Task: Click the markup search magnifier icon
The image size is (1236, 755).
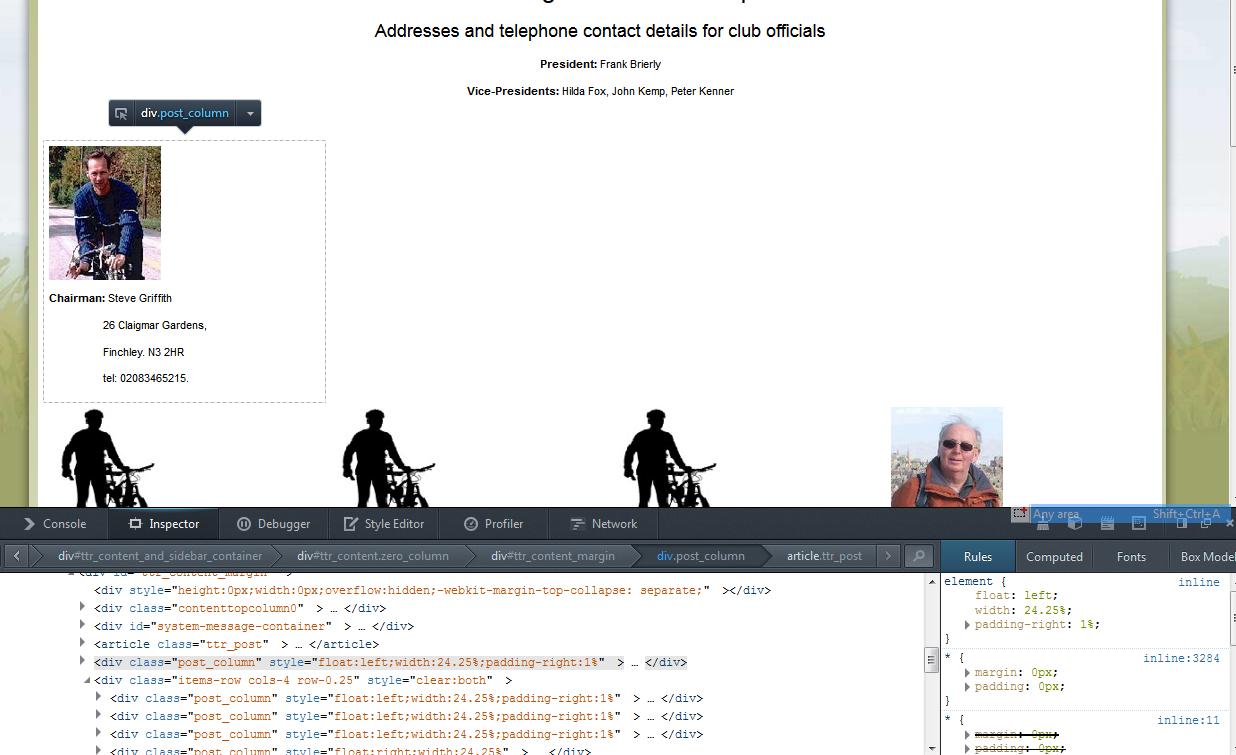Action: pyautogui.click(x=918, y=556)
